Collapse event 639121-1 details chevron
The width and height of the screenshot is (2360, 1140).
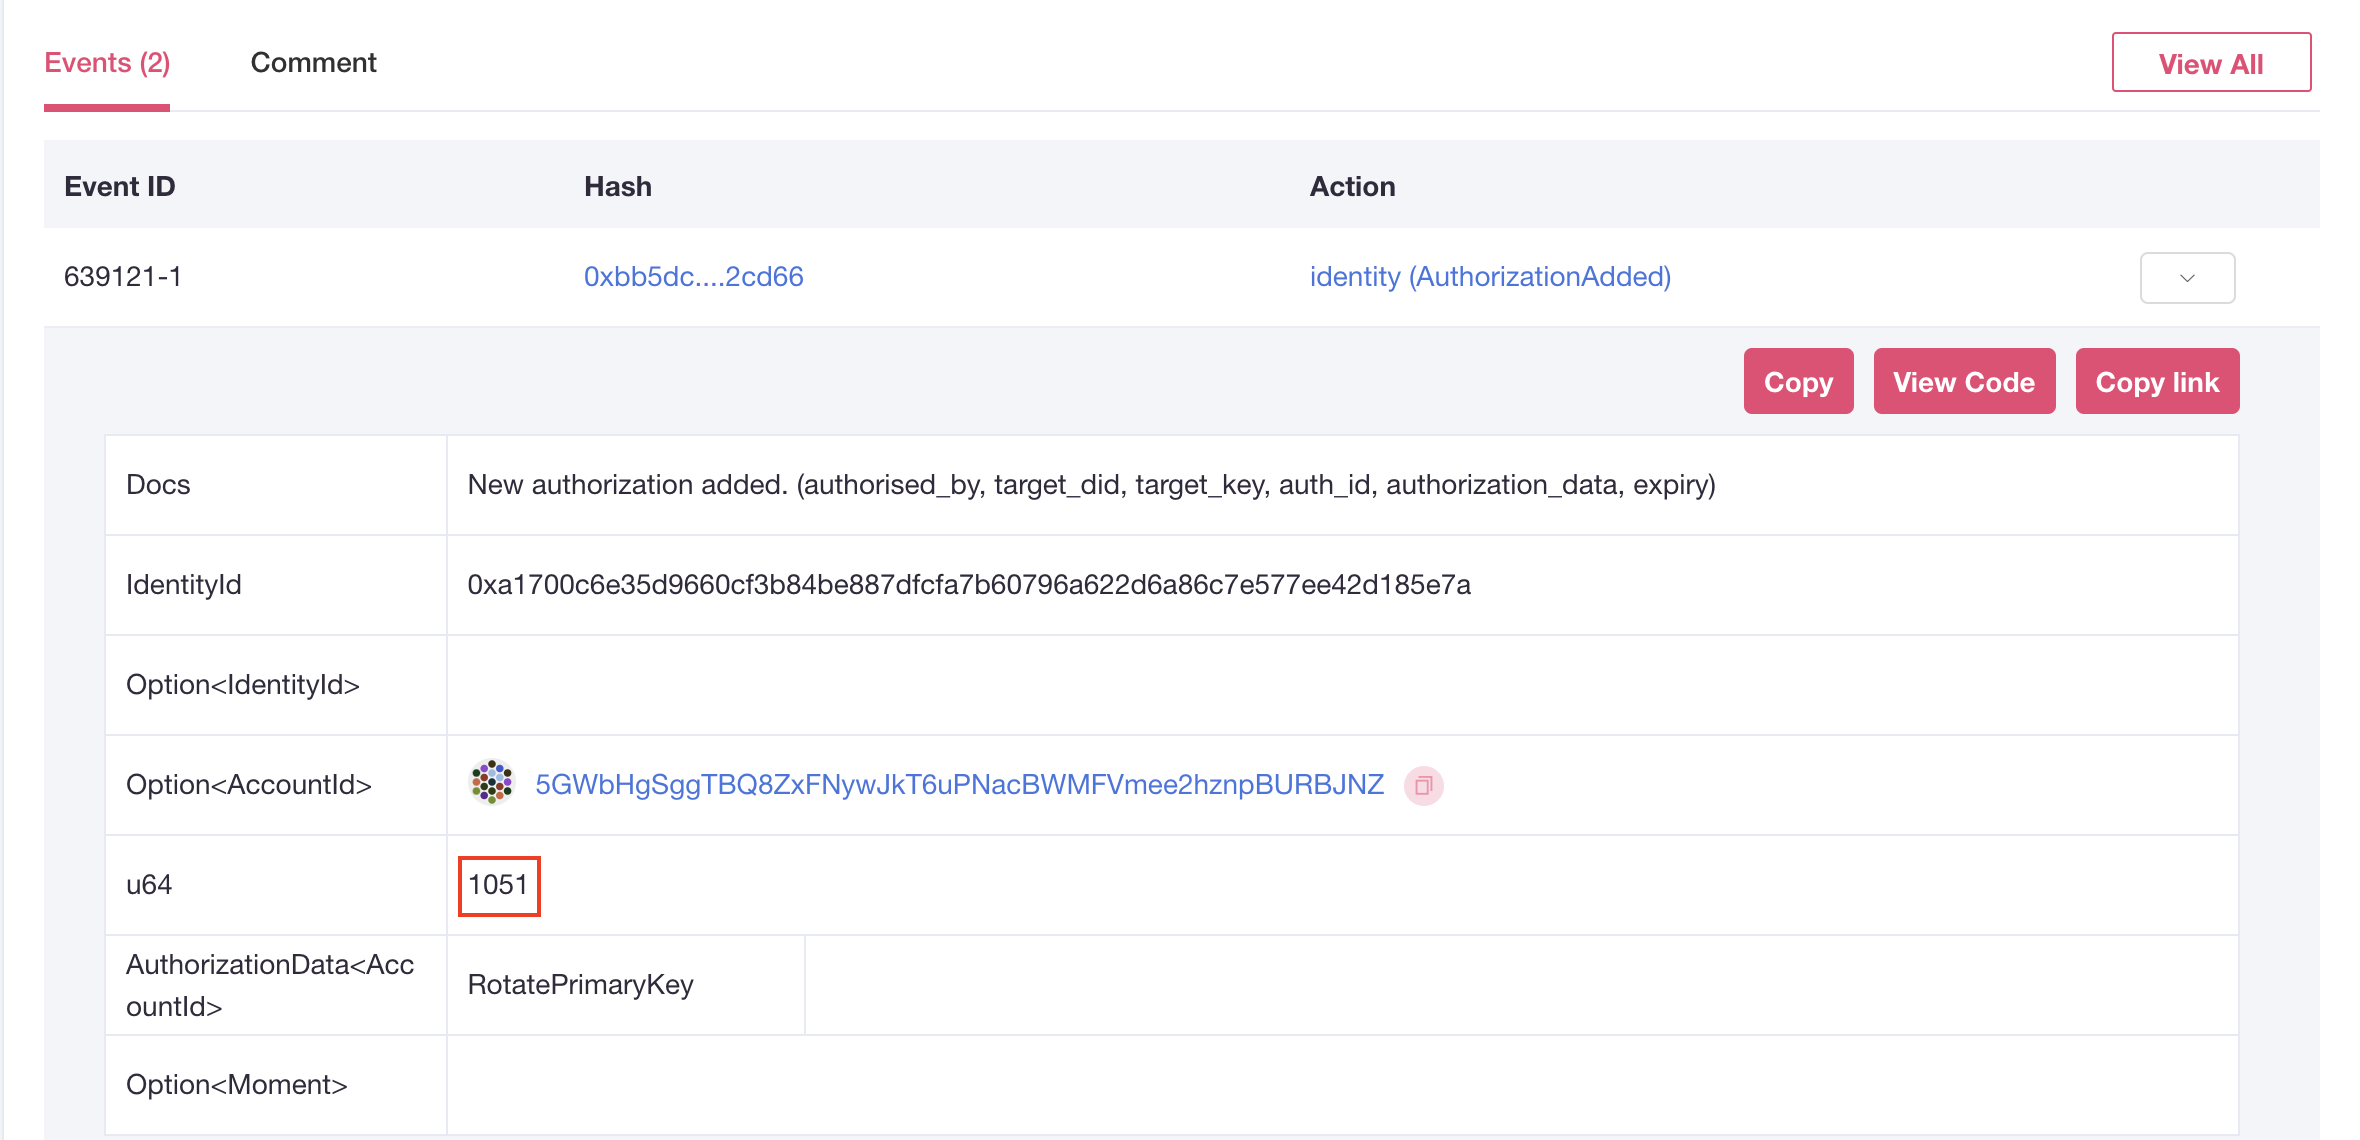point(2187,277)
